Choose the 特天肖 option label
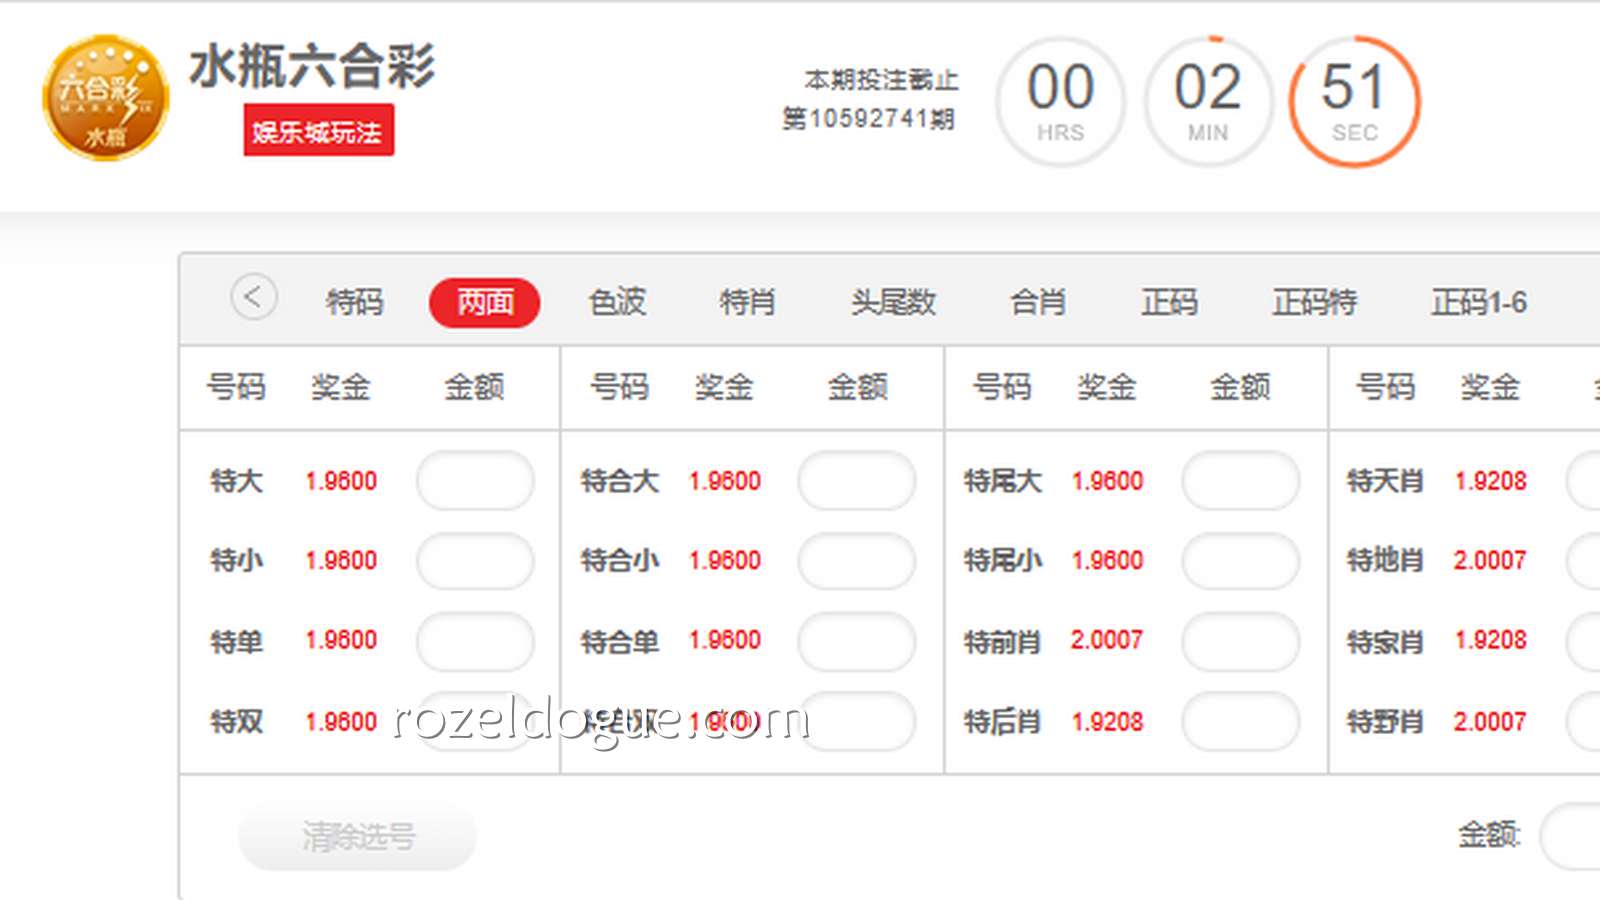 (1385, 481)
